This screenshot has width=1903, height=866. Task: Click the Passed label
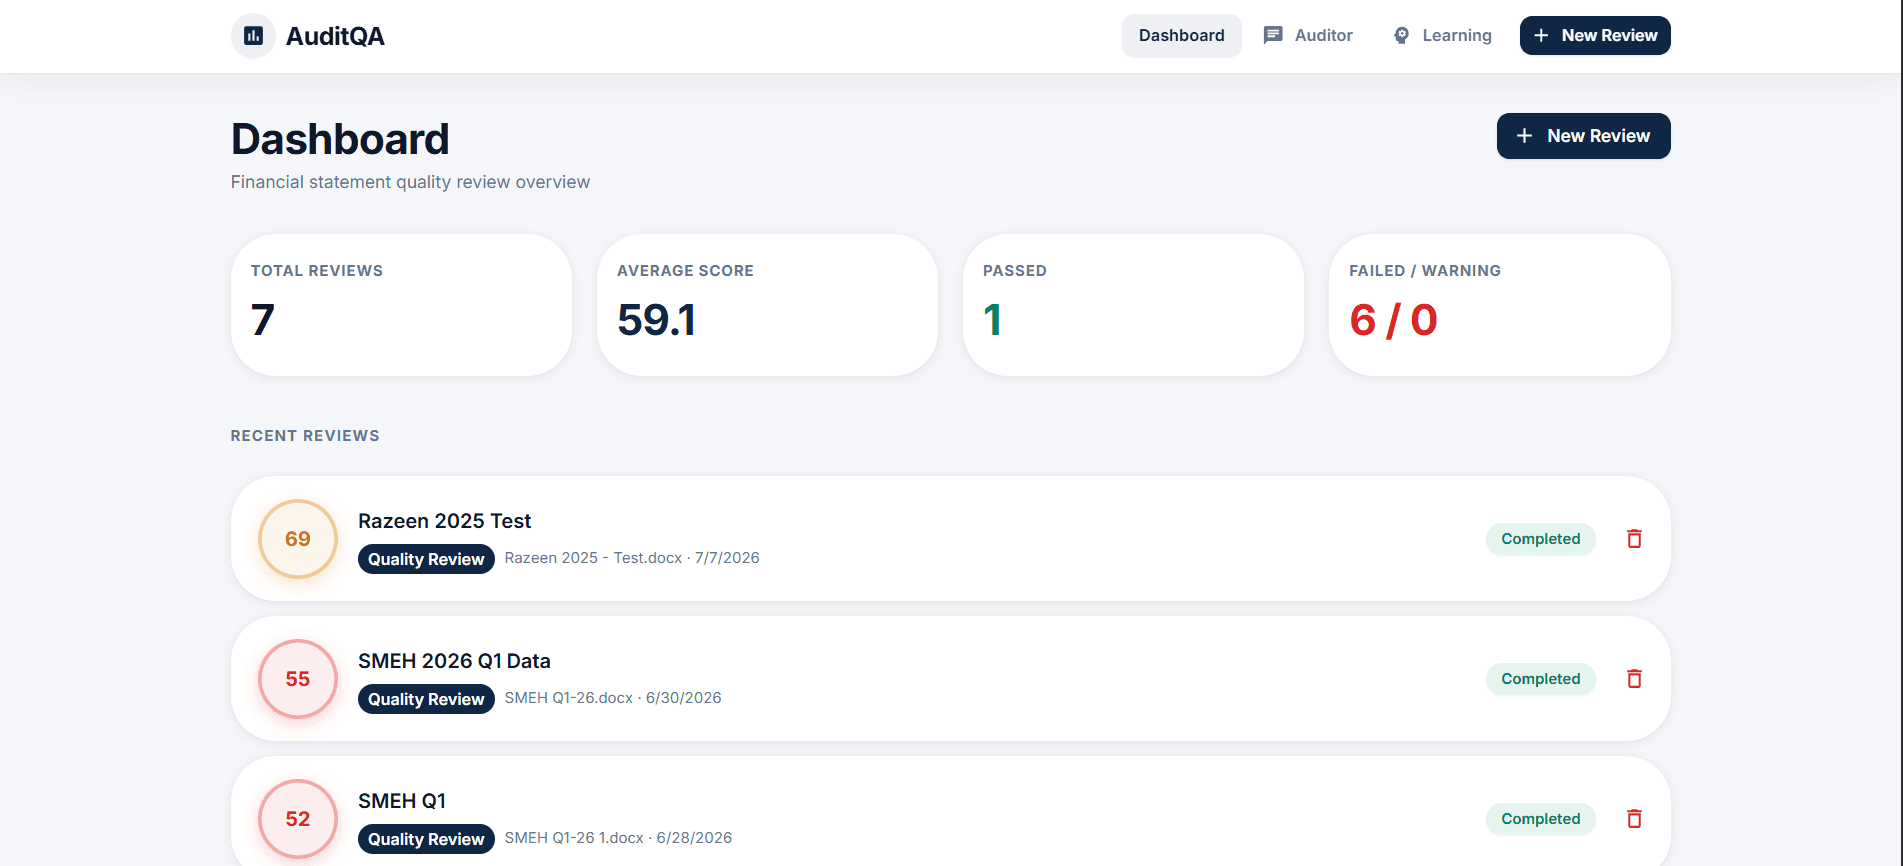tap(1015, 271)
